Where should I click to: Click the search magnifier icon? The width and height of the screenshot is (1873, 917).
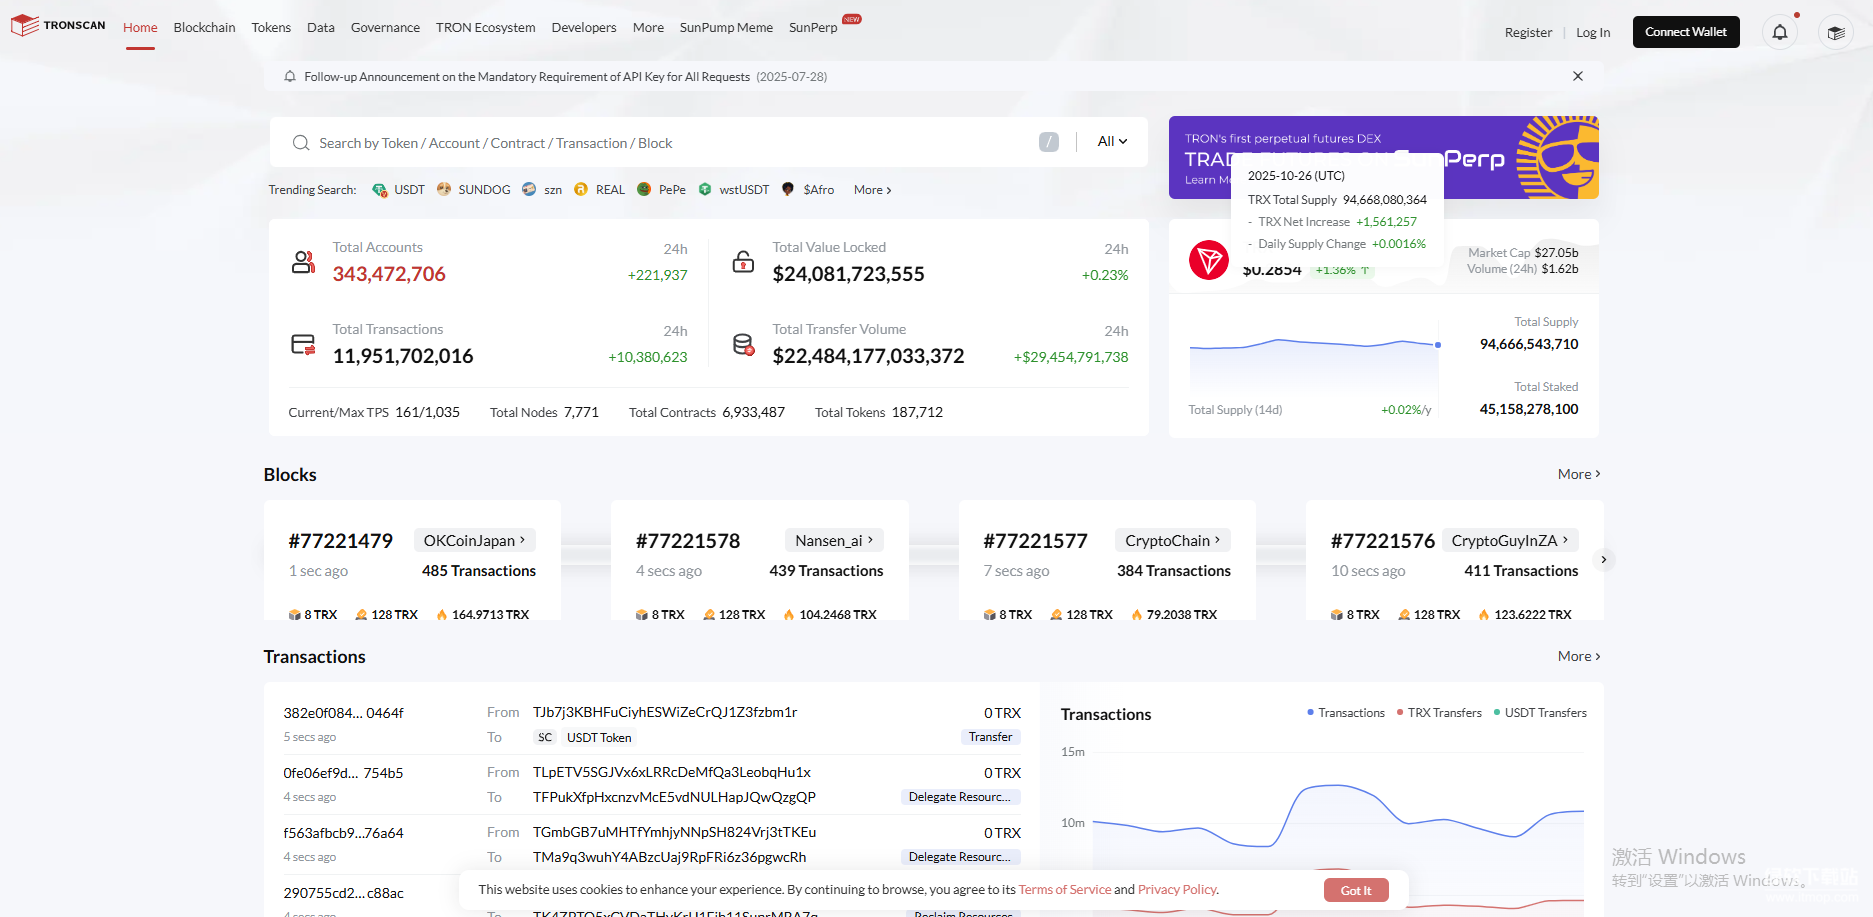(x=300, y=143)
